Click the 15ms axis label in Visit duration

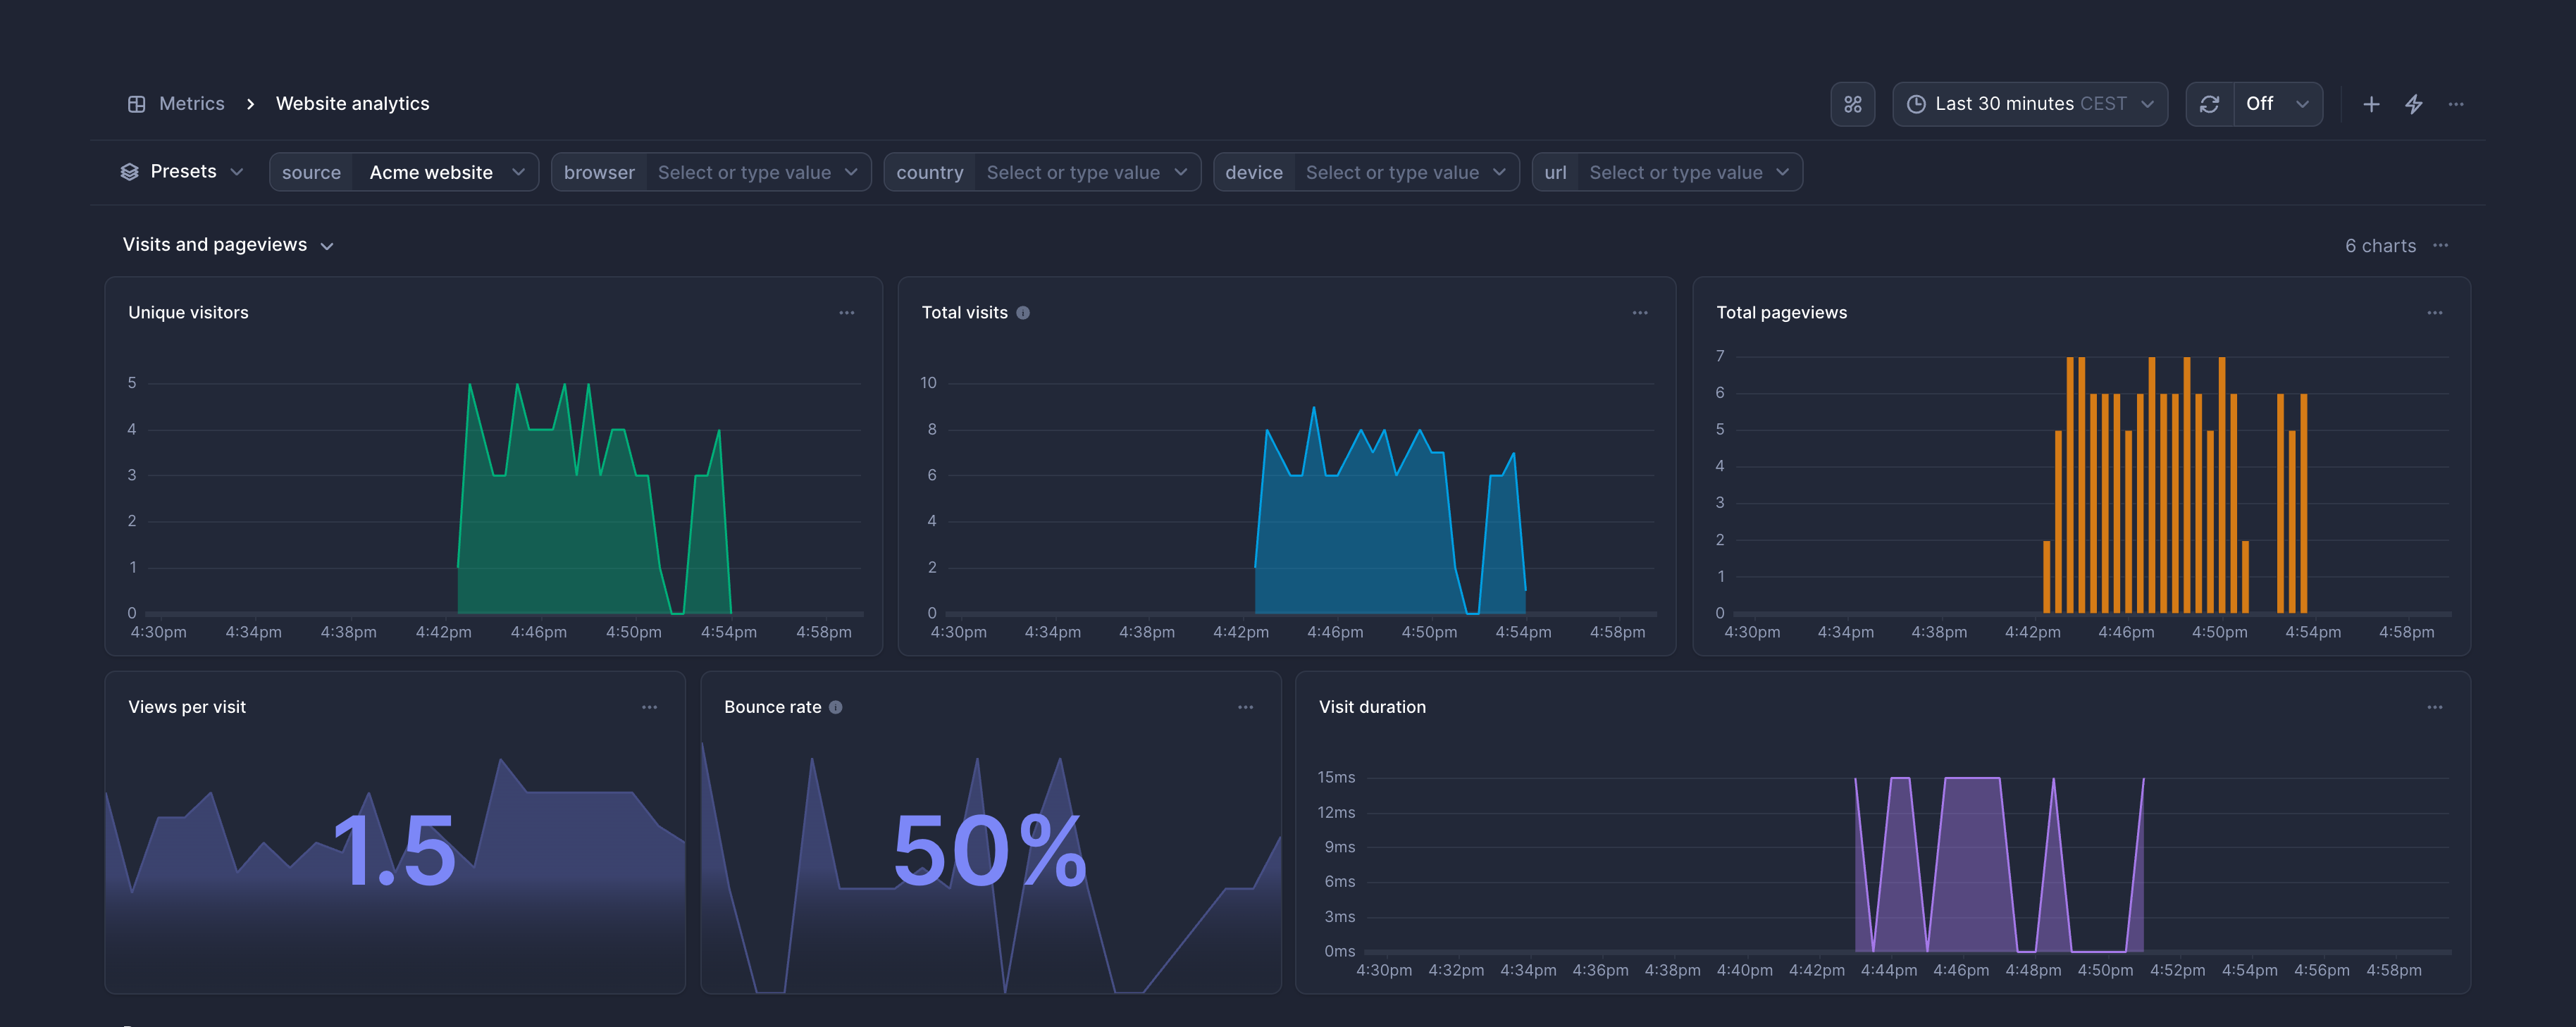click(x=1336, y=777)
